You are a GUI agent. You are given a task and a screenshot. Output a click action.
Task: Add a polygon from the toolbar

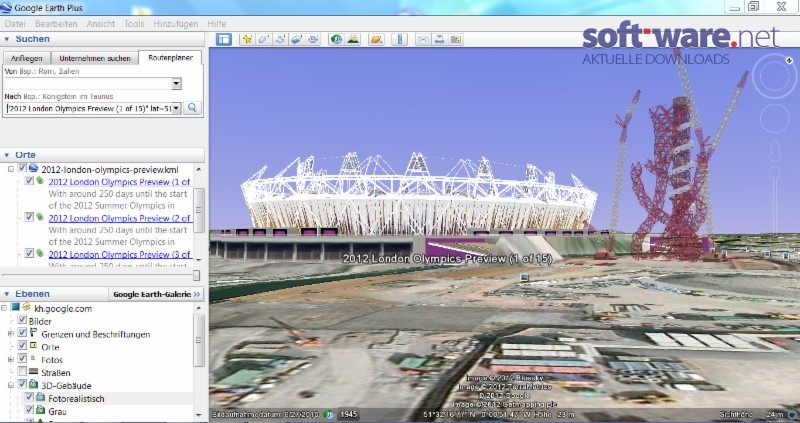click(263, 39)
